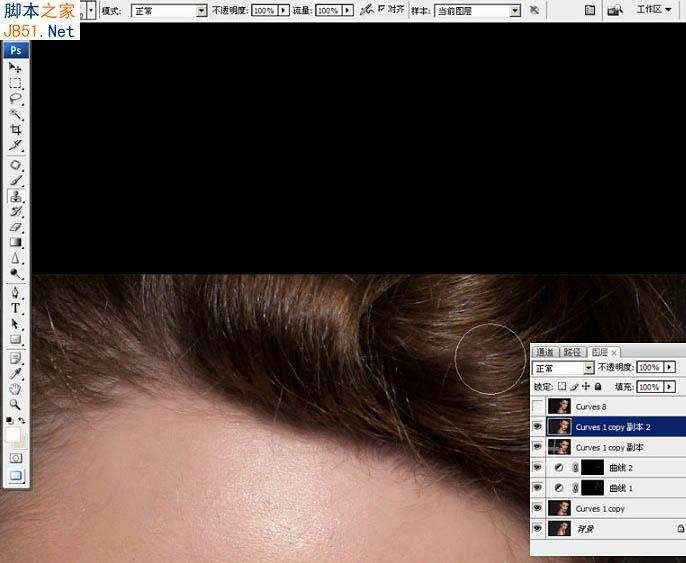
Task: Reset to default foreground/background colors
Action: [9, 420]
